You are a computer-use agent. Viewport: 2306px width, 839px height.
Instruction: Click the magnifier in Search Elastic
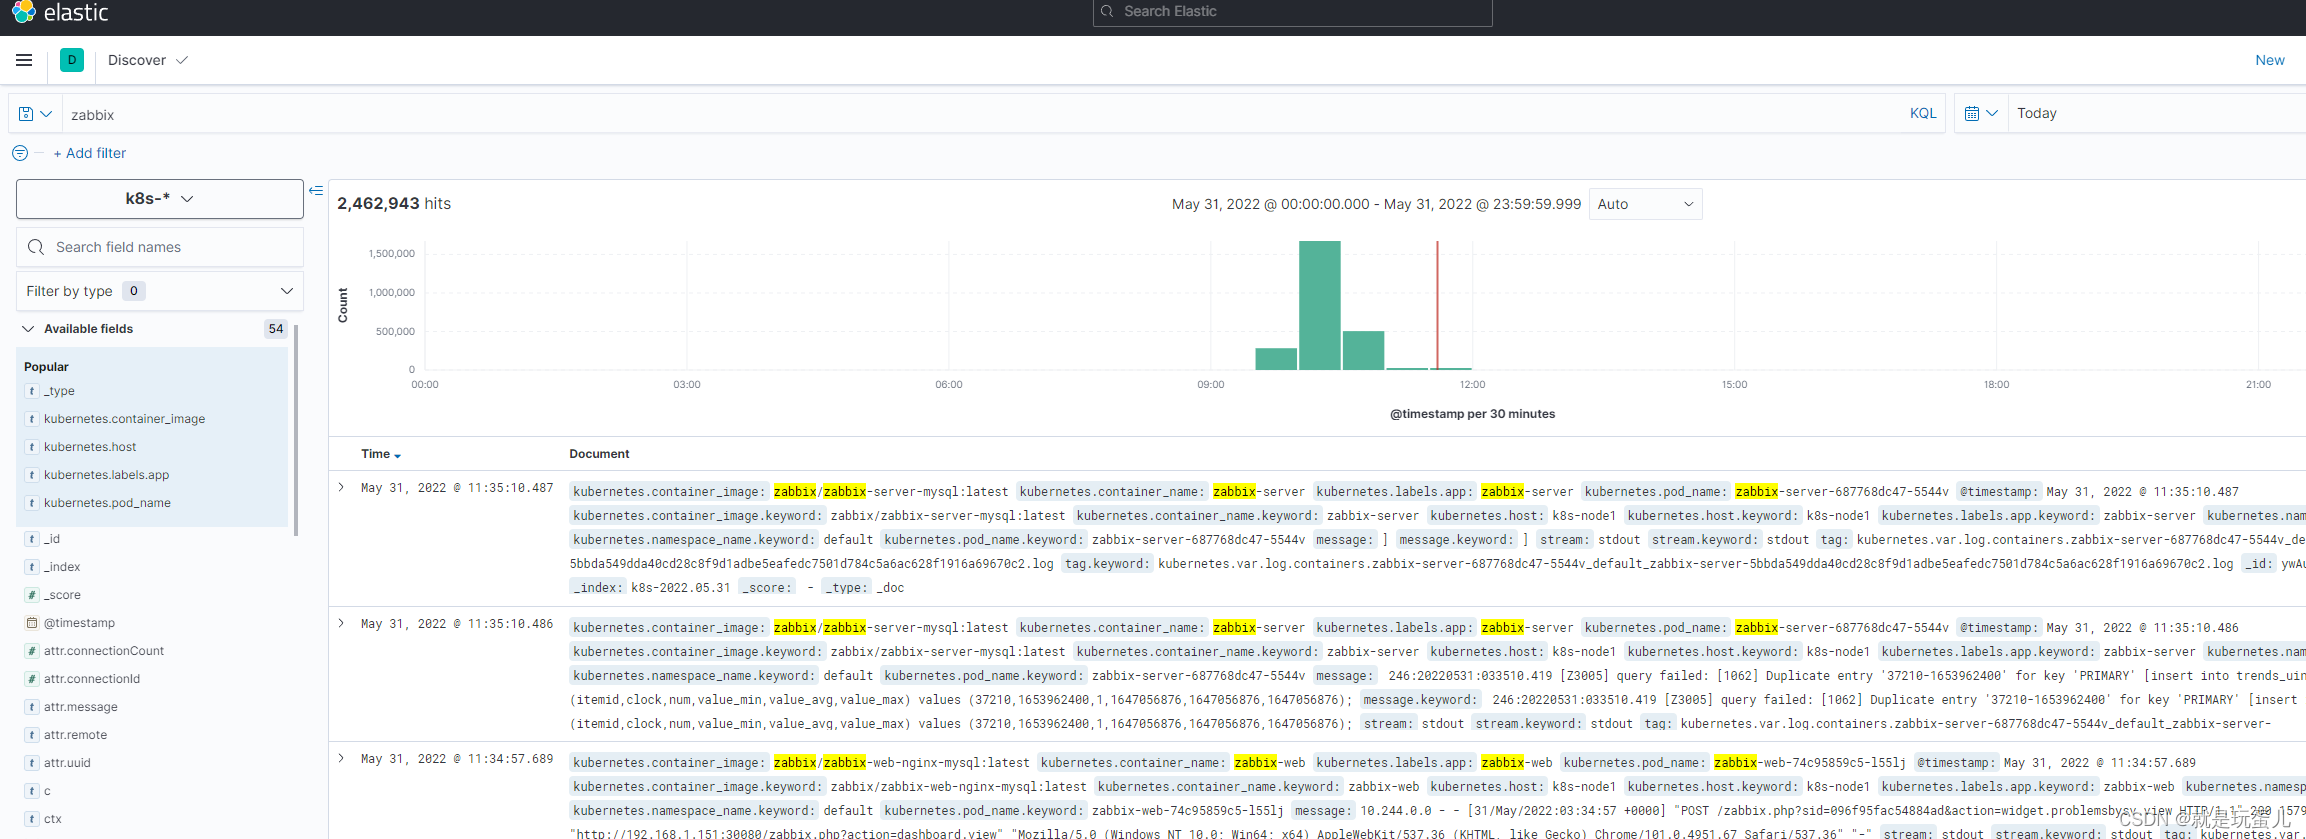pyautogui.click(x=1107, y=11)
